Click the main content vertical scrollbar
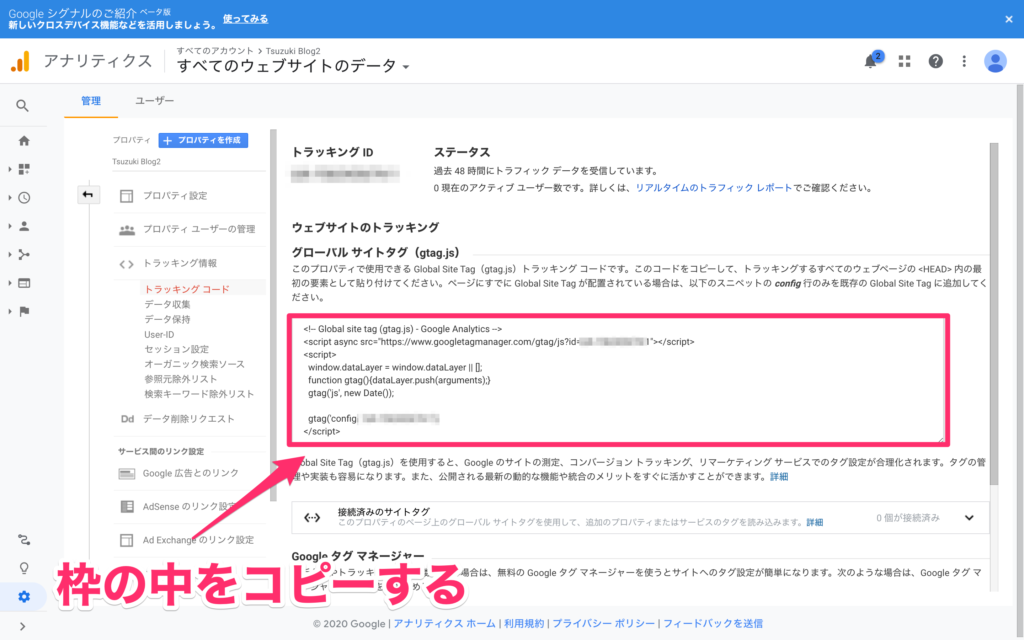The height and width of the screenshot is (640, 1024). click(994, 313)
